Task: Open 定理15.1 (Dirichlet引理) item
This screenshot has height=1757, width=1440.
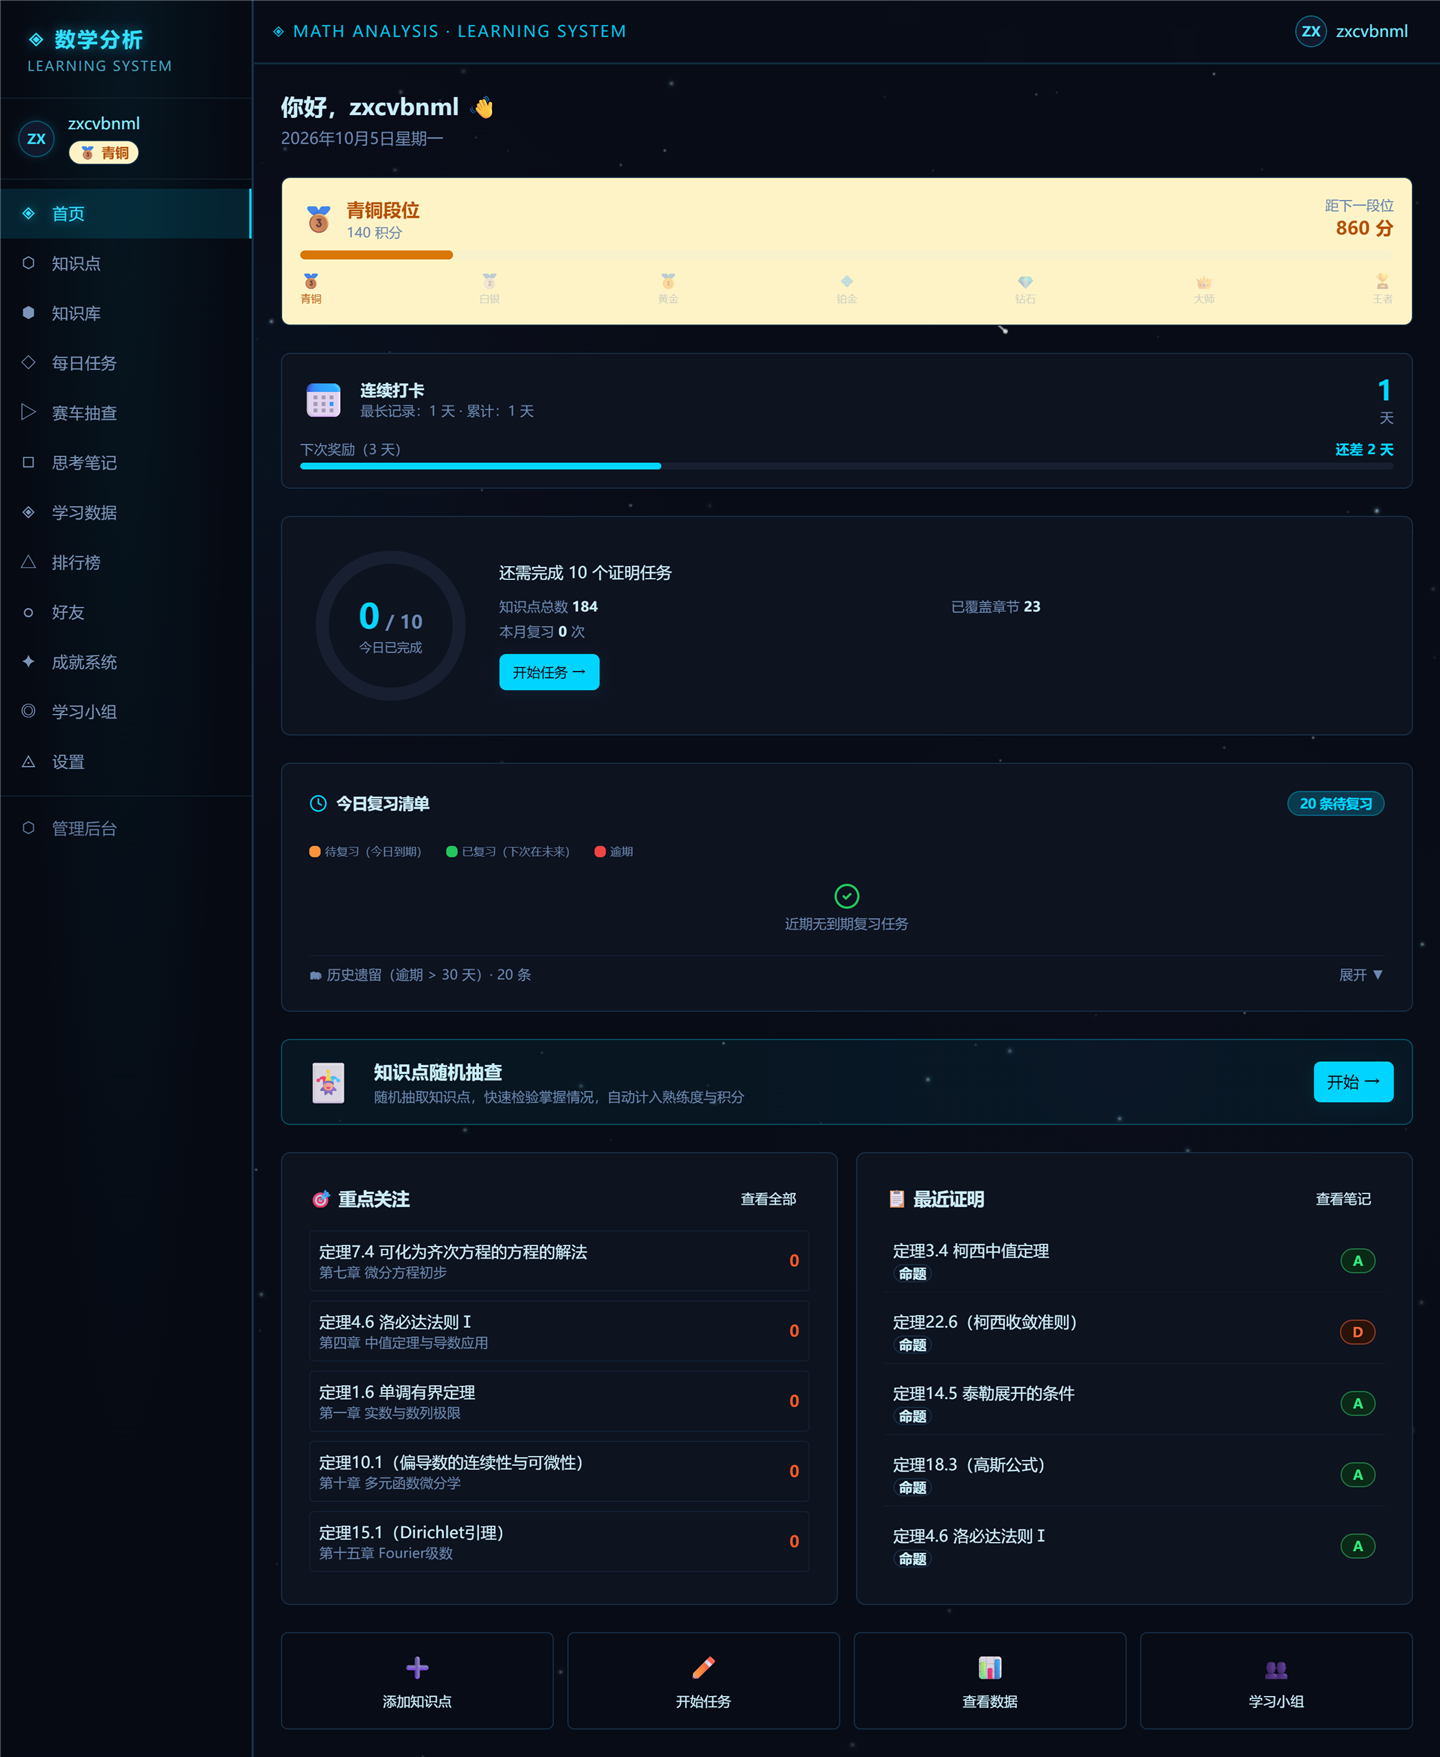Action: (559, 1541)
